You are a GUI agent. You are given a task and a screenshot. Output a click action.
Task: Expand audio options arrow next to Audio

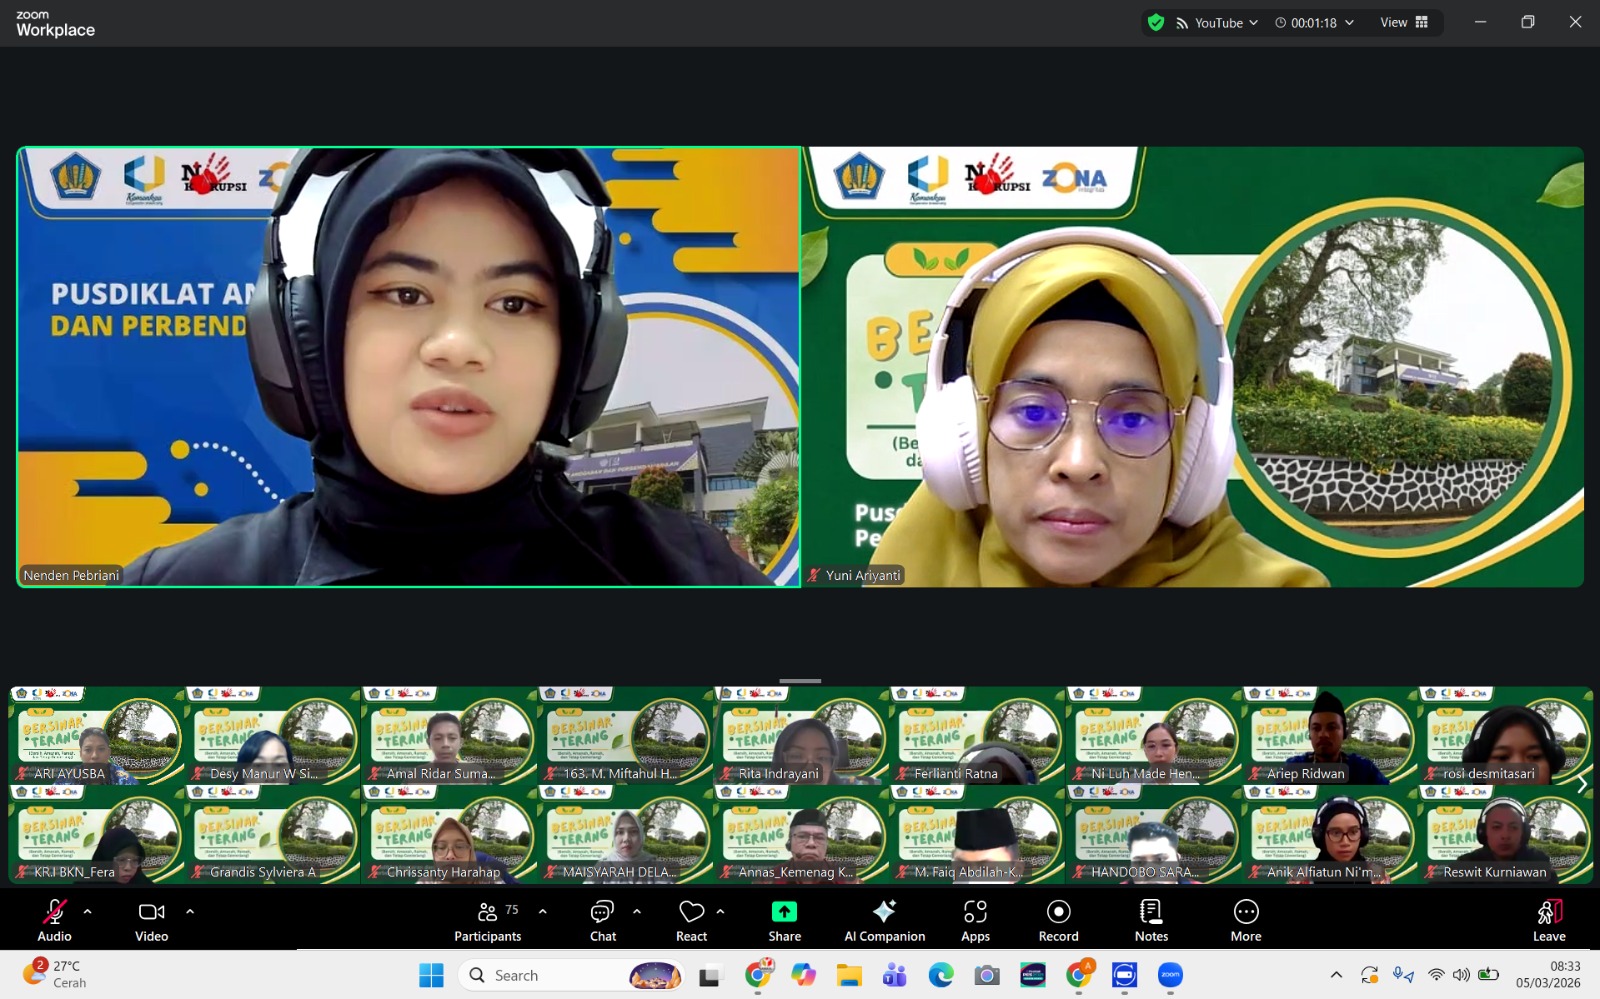click(88, 911)
